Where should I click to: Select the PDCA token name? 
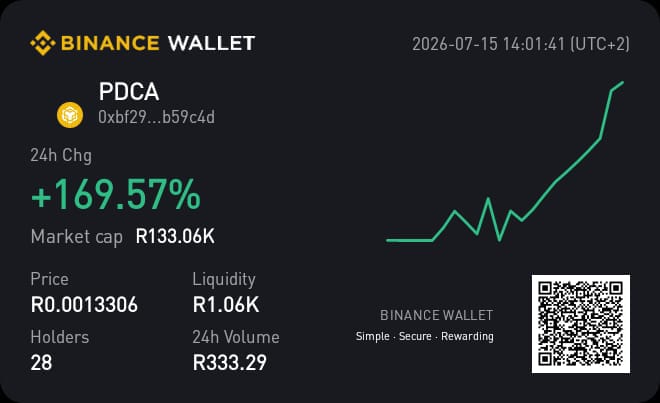coord(129,91)
